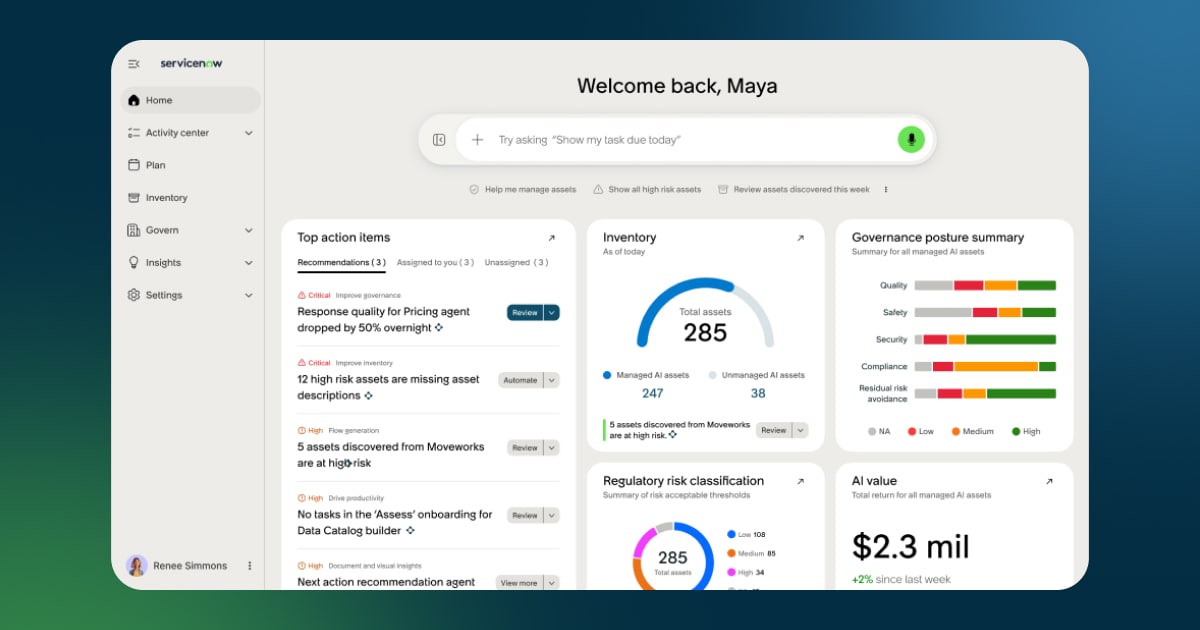Open dropdown next to Automate button
The height and width of the screenshot is (630, 1200).
[552, 380]
